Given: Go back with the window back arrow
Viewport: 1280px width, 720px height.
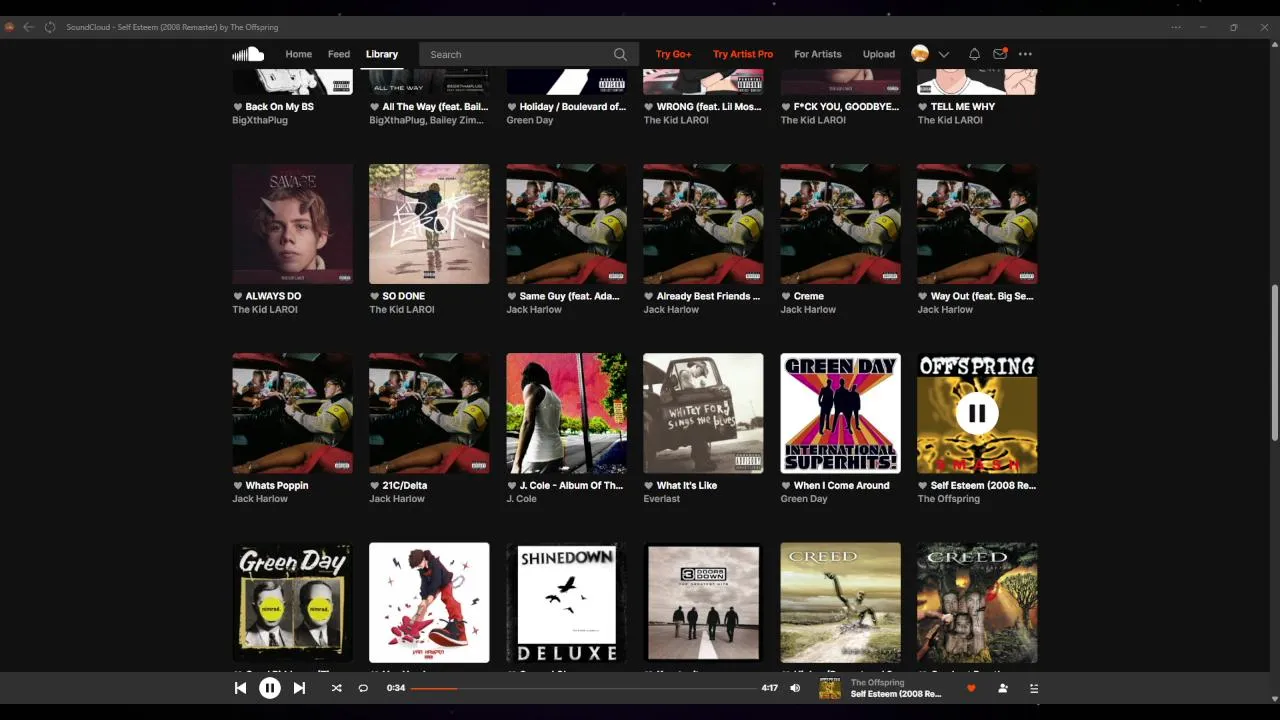Looking at the screenshot, I should (28, 27).
